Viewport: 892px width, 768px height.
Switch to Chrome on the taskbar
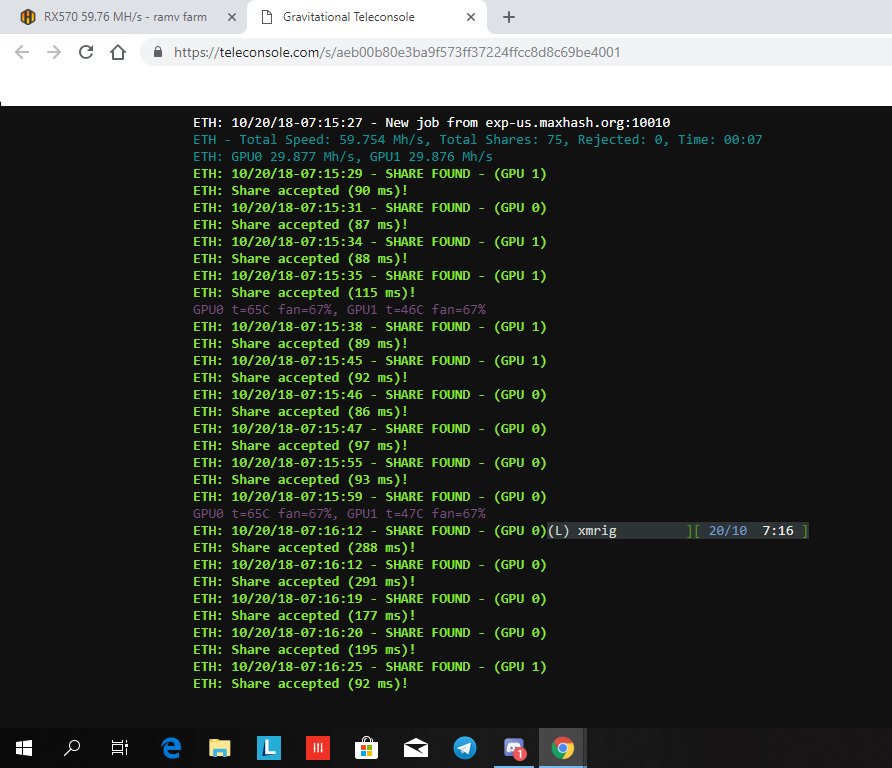pos(563,748)
